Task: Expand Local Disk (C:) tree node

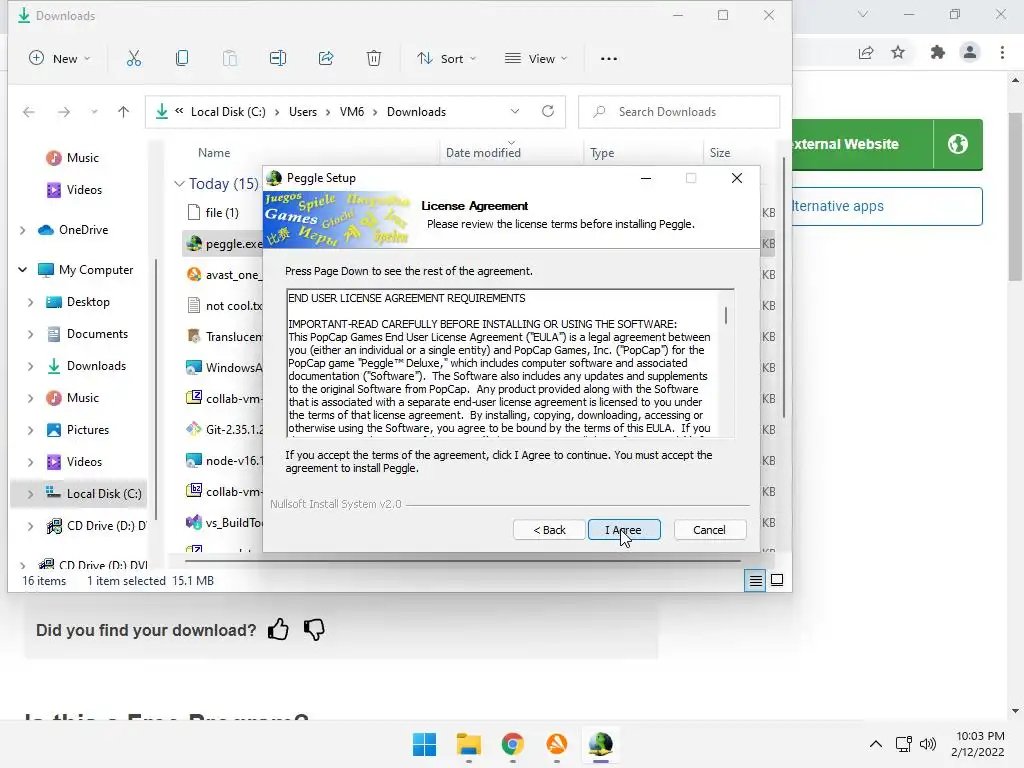Action: tap(31, 494)
